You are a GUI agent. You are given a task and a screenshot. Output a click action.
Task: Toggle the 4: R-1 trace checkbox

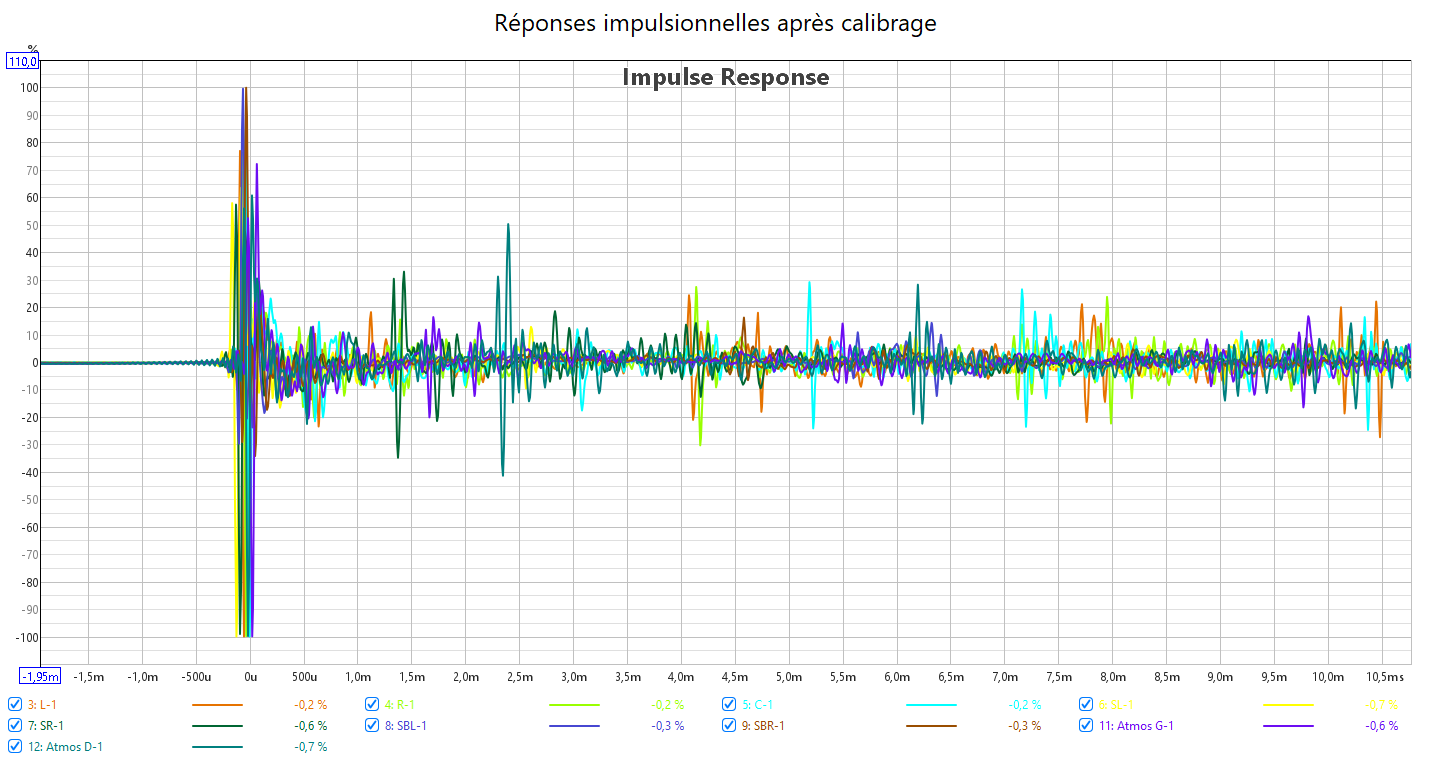372,704
